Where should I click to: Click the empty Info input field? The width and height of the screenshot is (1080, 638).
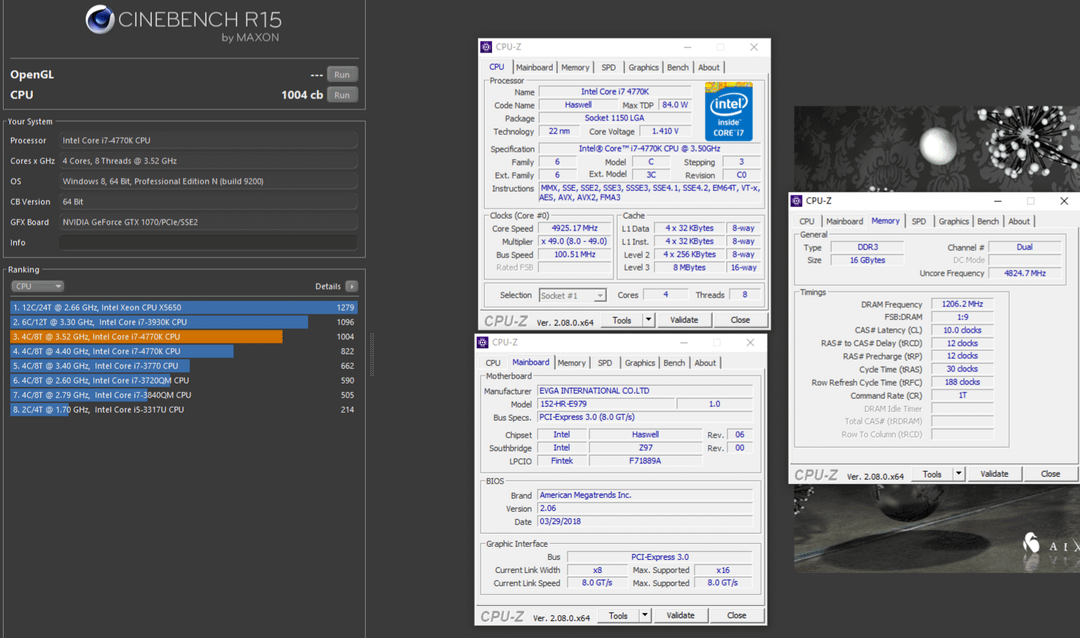tap(208, 243)
